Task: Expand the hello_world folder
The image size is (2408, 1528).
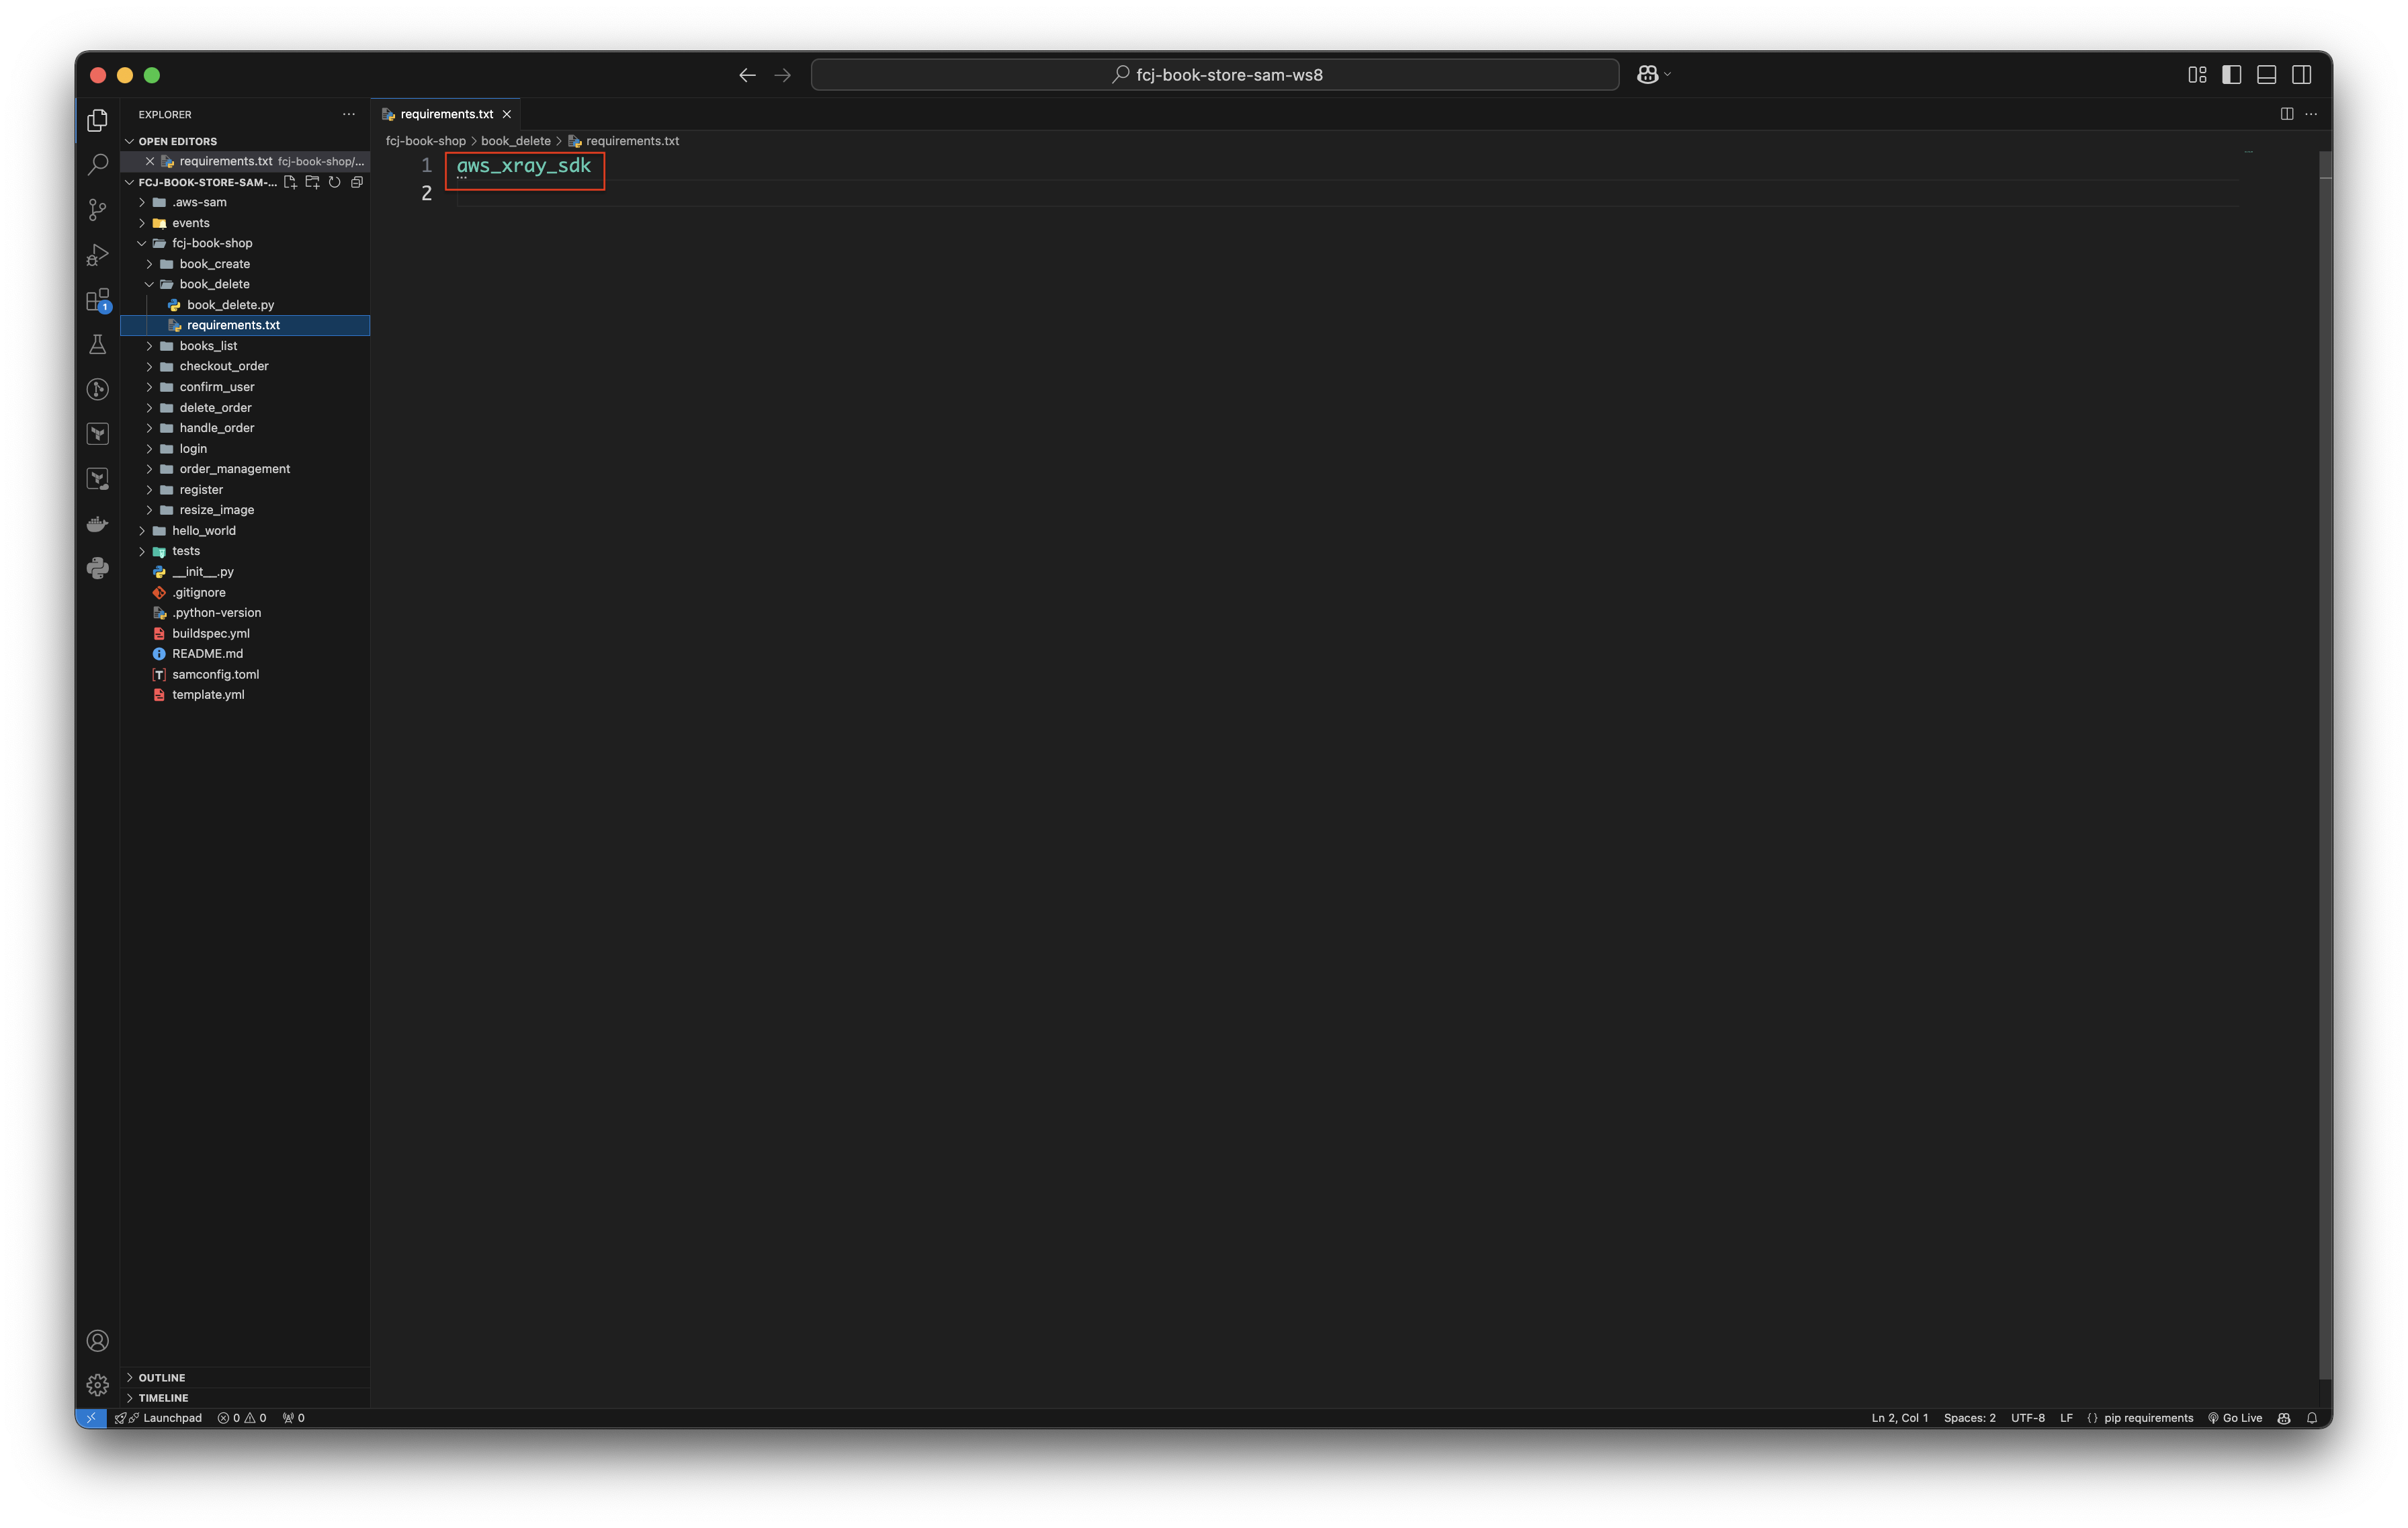Action: click(x=142, y=531)
